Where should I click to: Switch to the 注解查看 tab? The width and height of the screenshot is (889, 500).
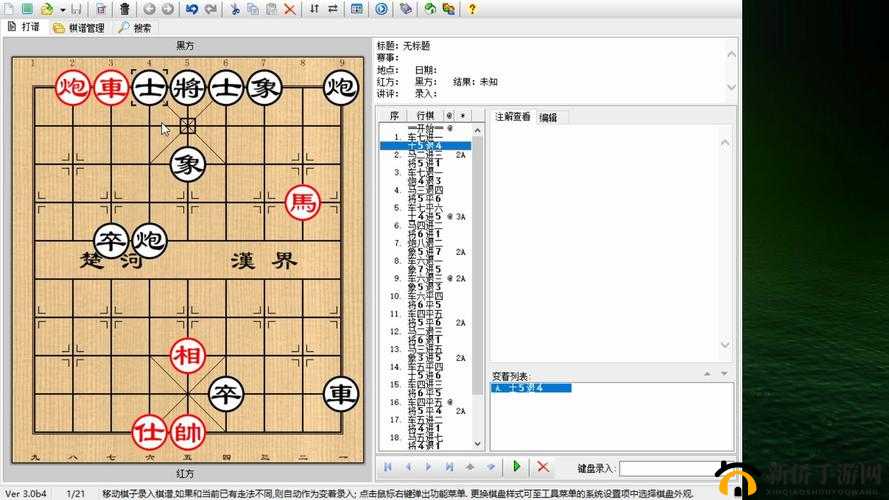pos(513,117)
